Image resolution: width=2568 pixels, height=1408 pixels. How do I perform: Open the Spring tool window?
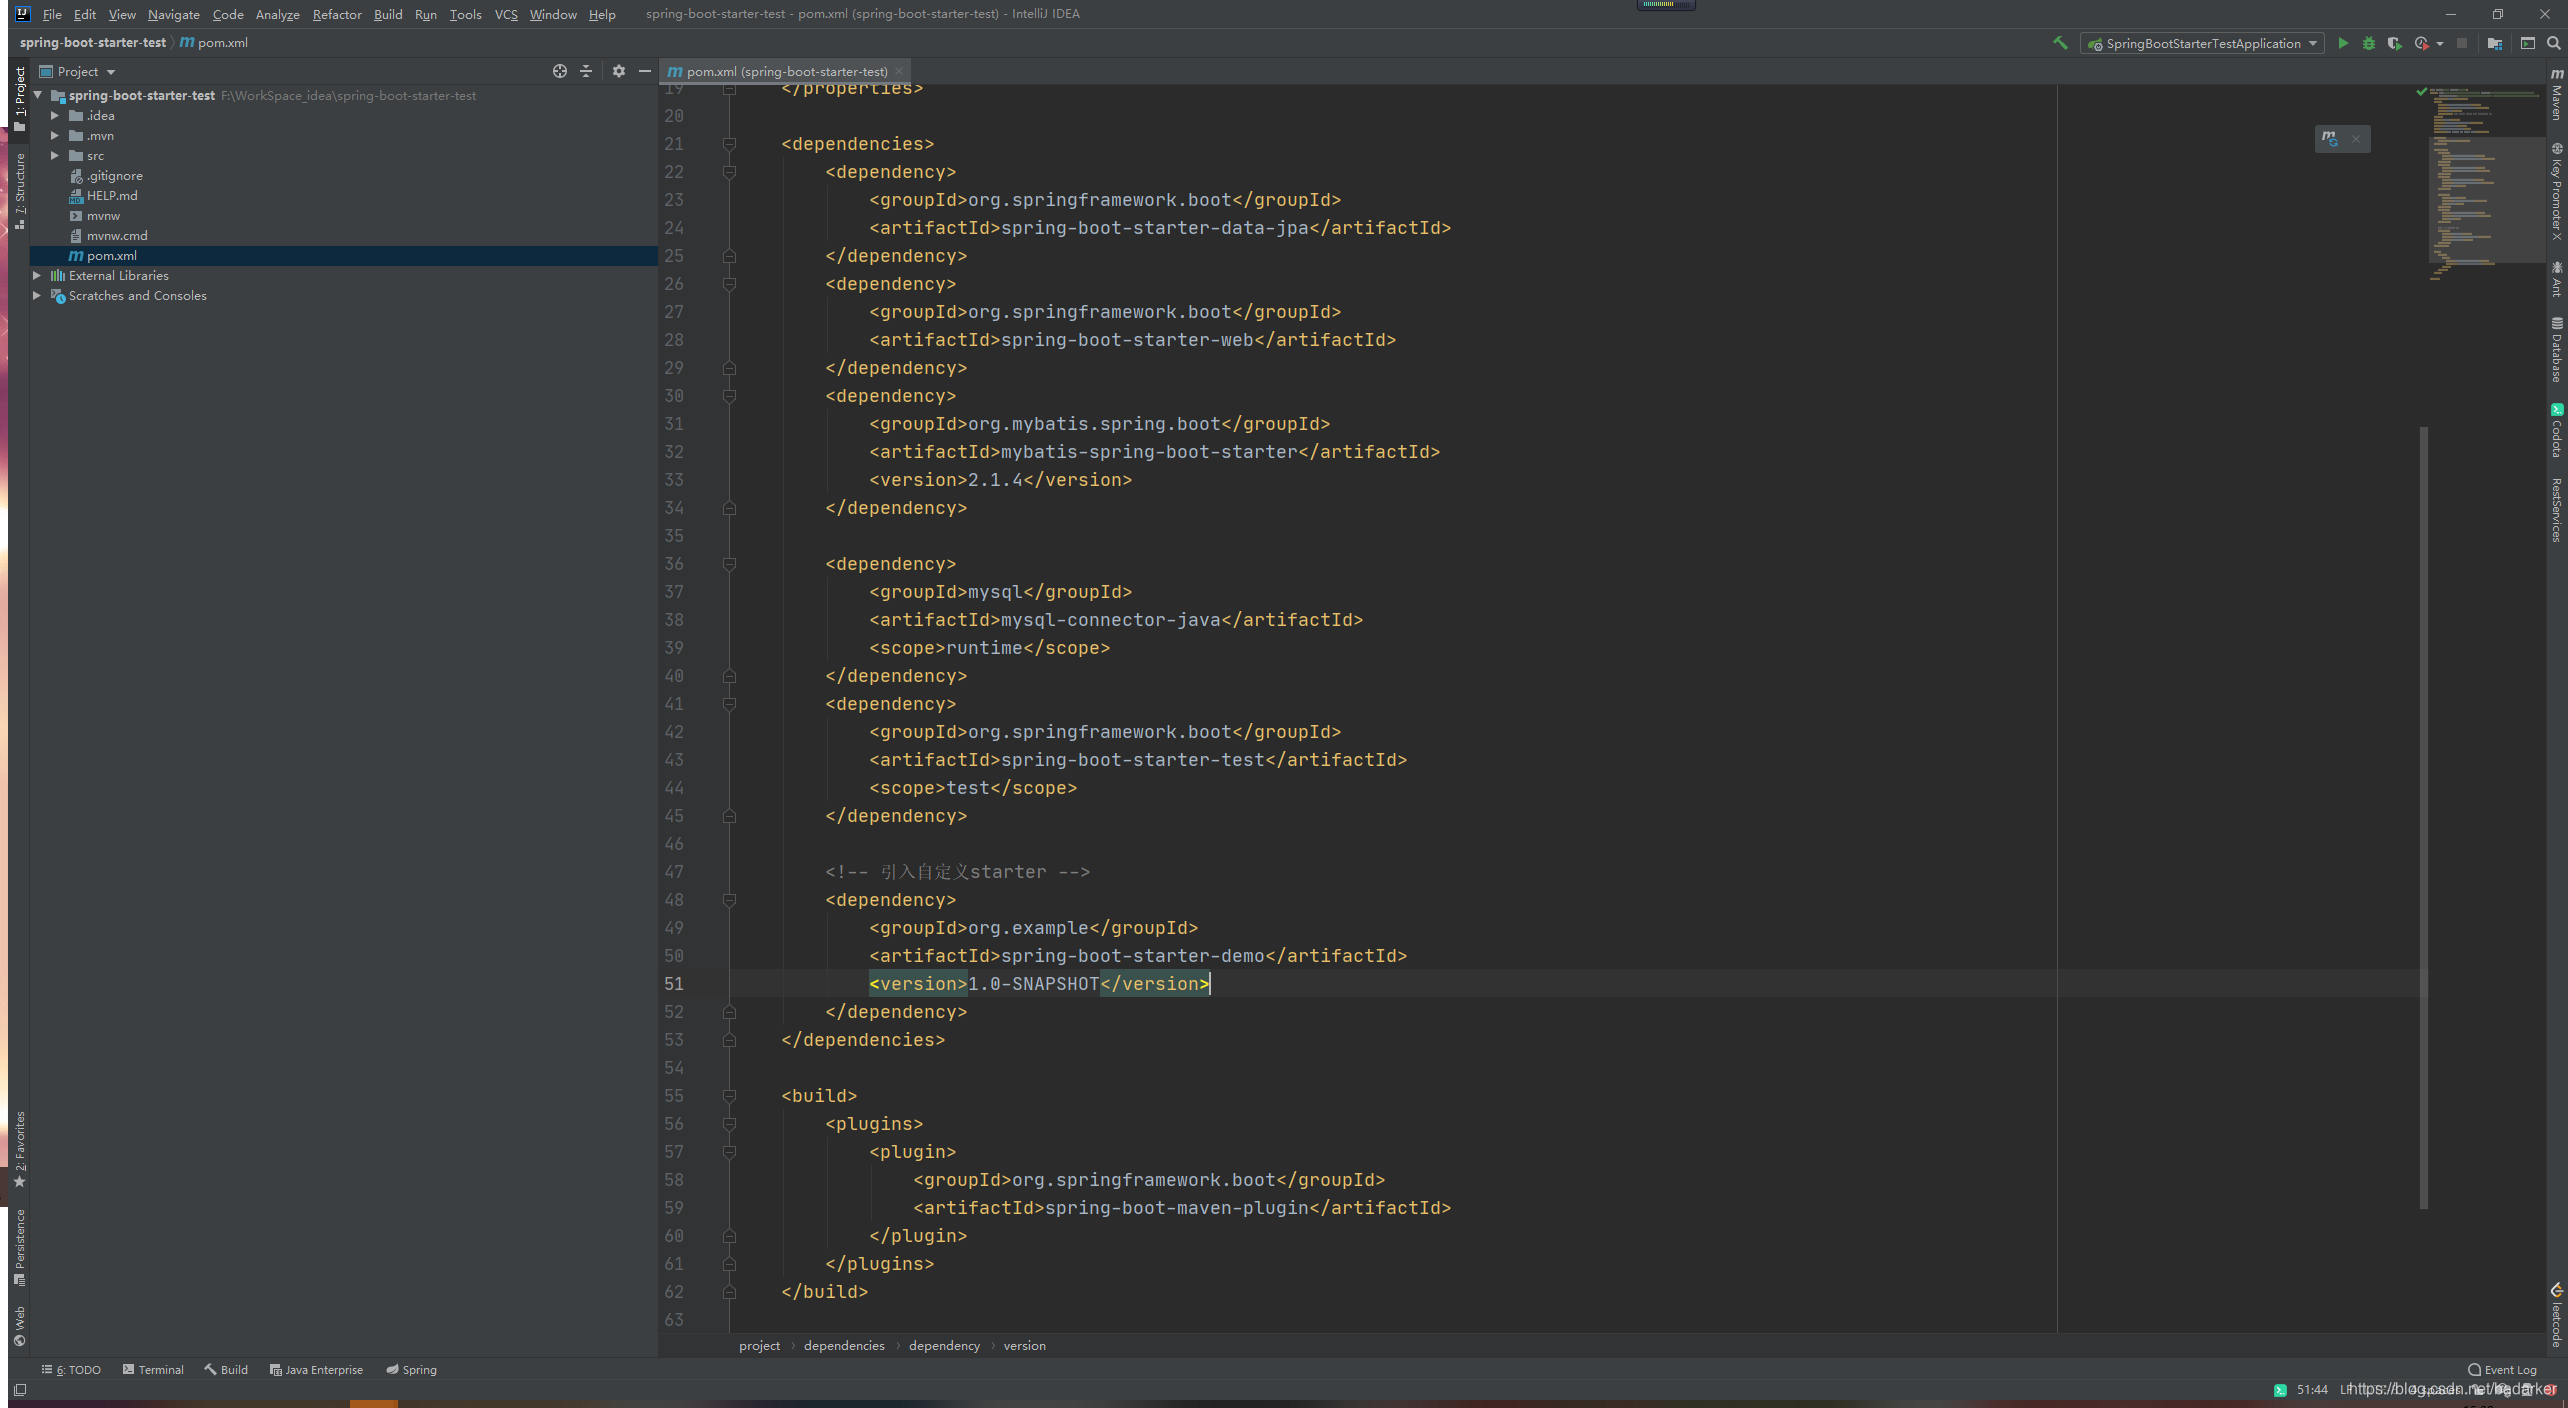point(411,1369)
